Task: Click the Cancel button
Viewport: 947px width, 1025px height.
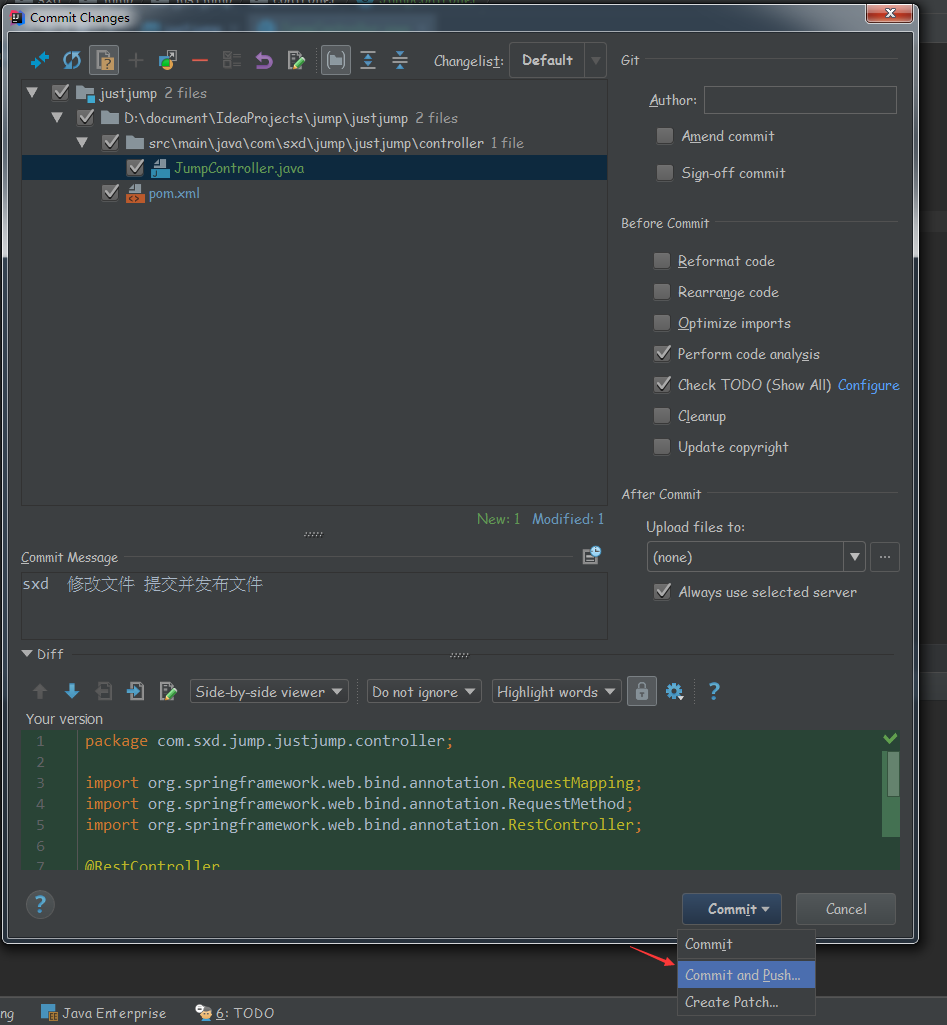Action: (x=846, y=909)
